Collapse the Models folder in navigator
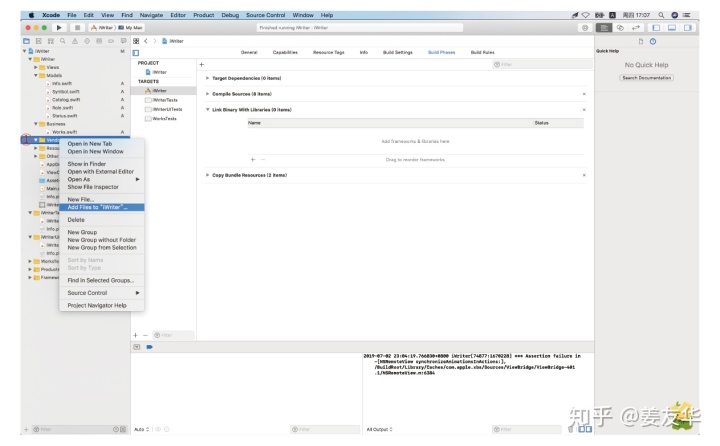Screen dimensions: 720x446 35,75
